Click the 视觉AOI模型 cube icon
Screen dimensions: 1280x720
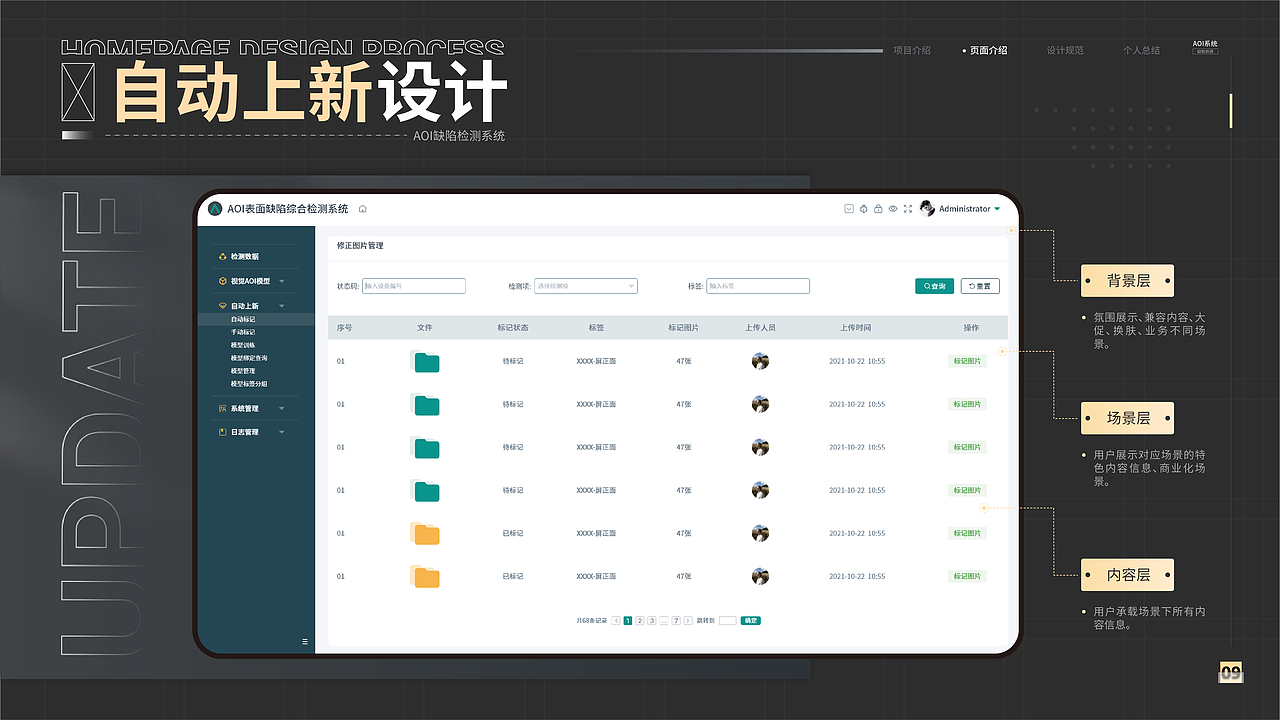point(222,281)
